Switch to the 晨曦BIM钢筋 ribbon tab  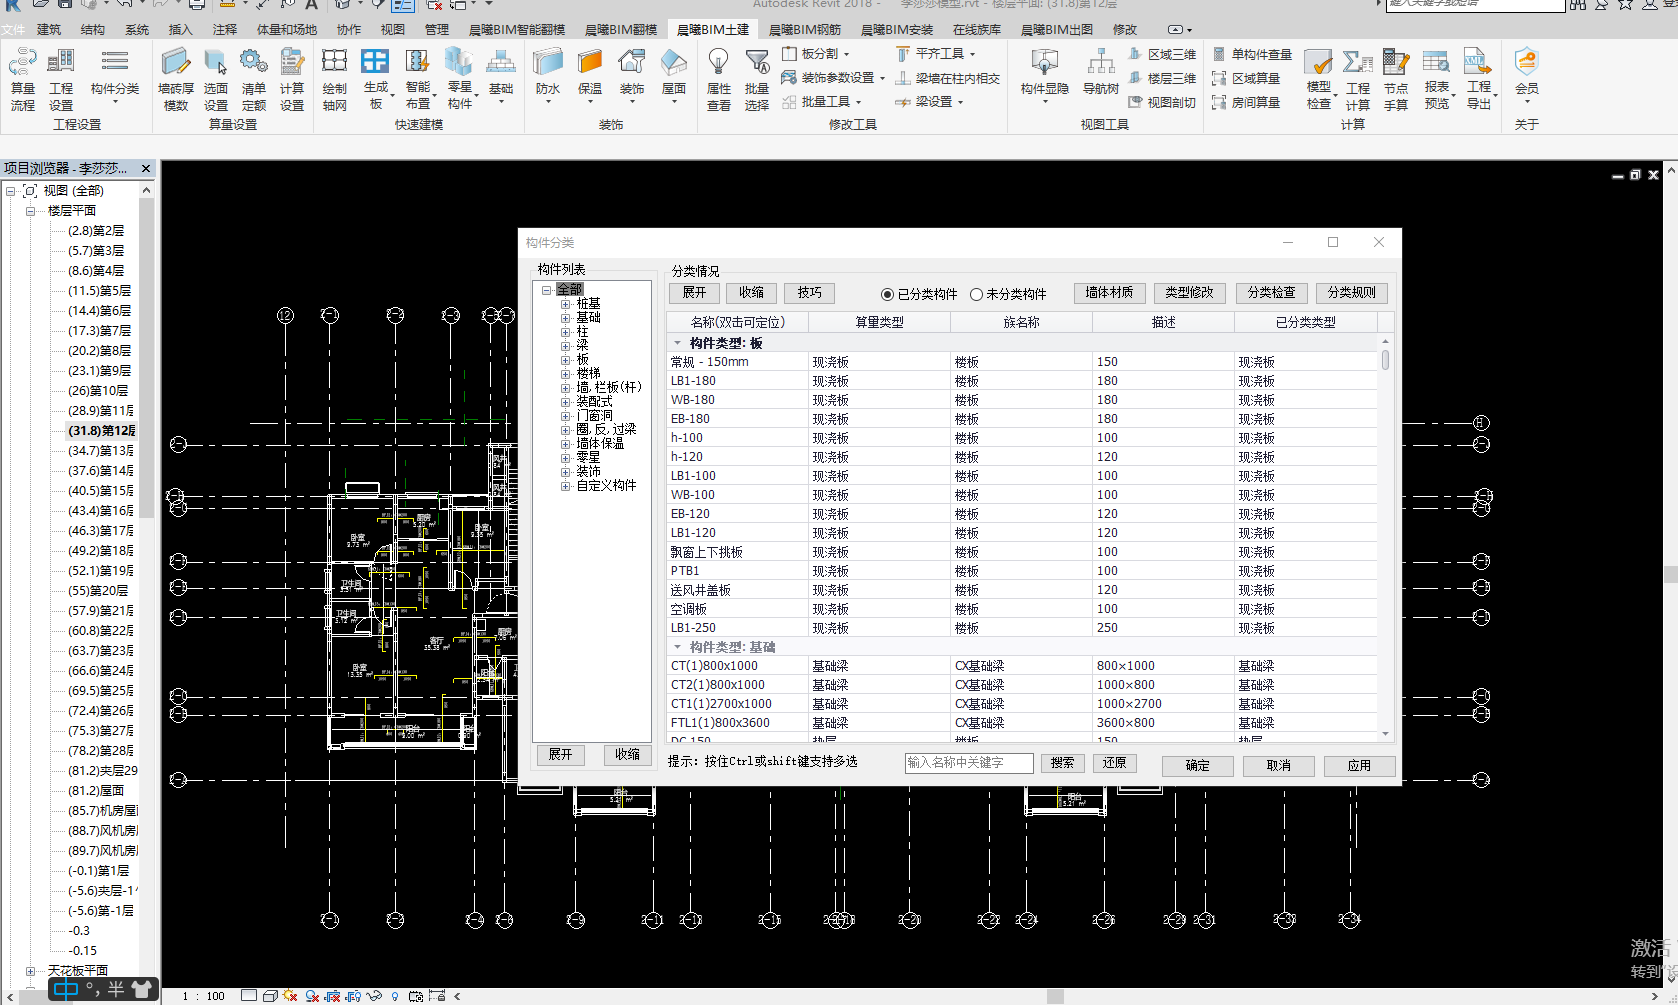804,30
